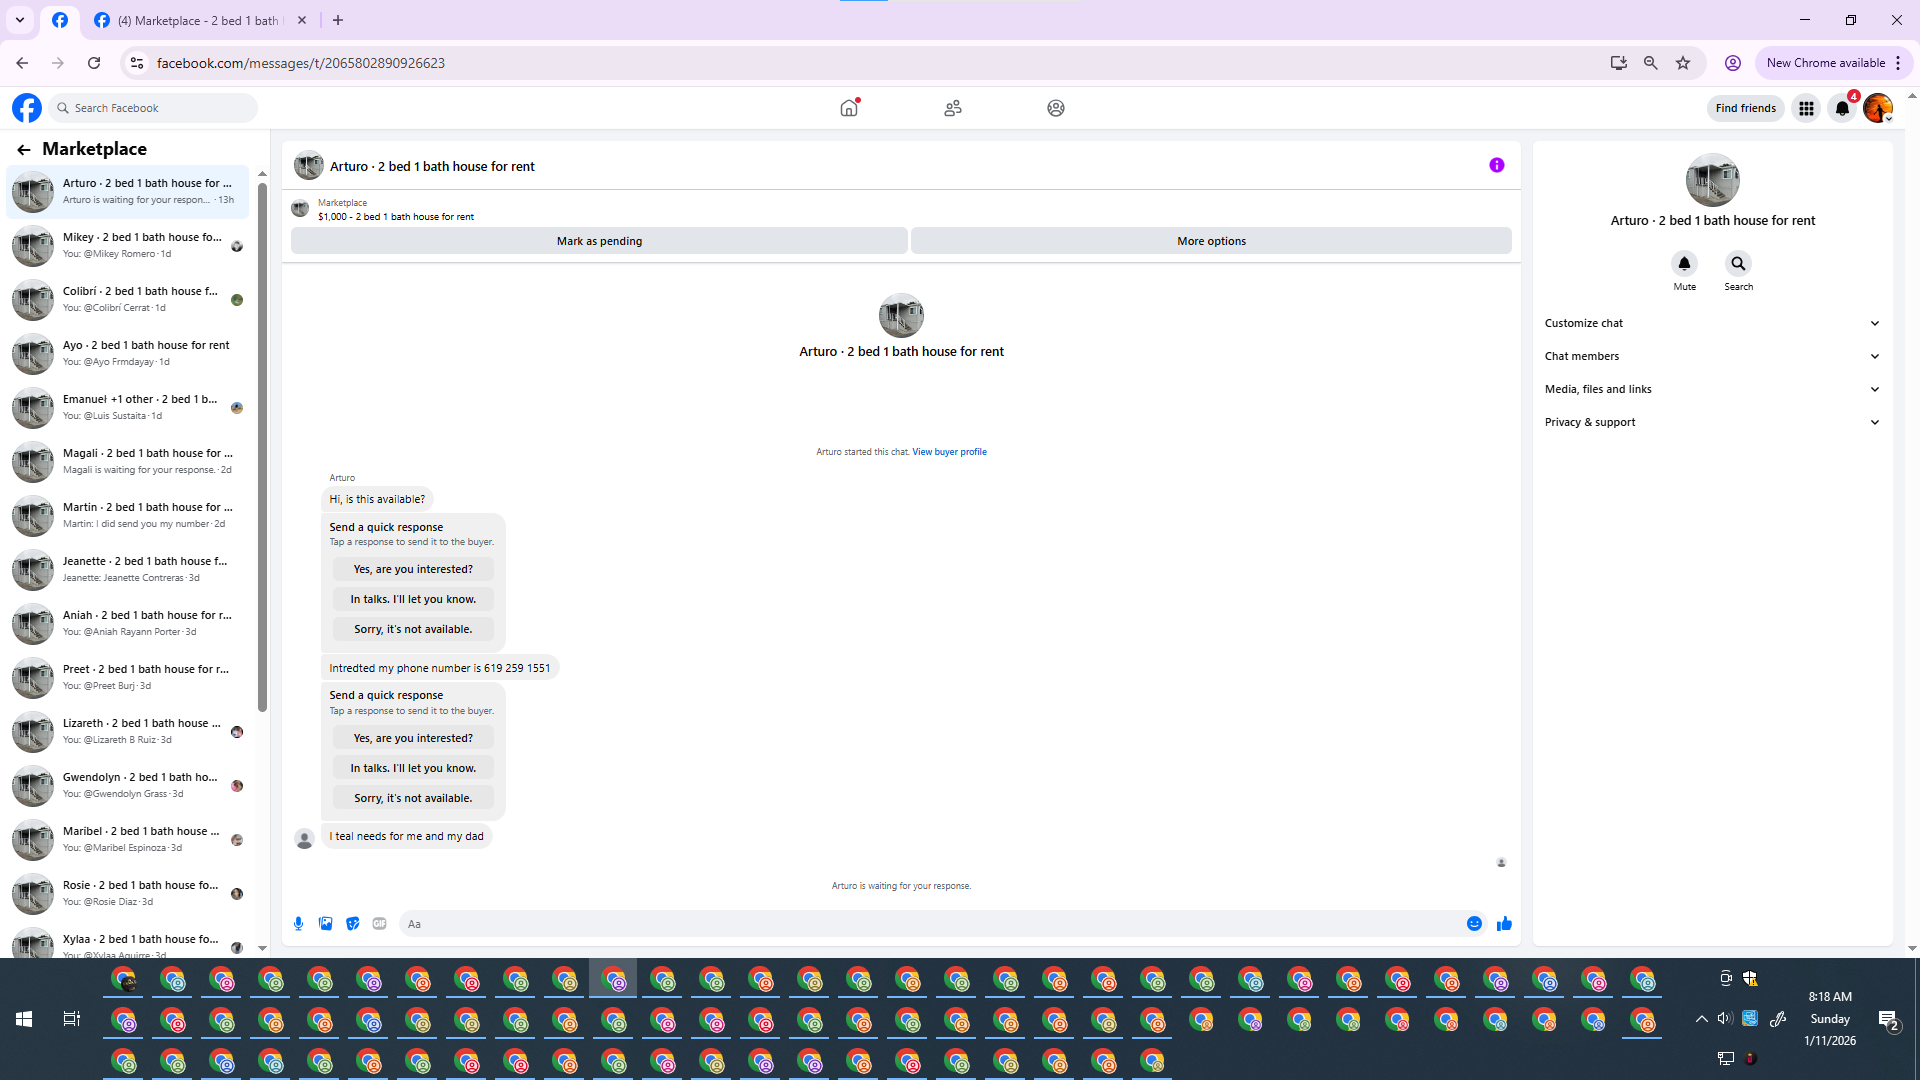Open the Facebook home logo

[27, 108]
